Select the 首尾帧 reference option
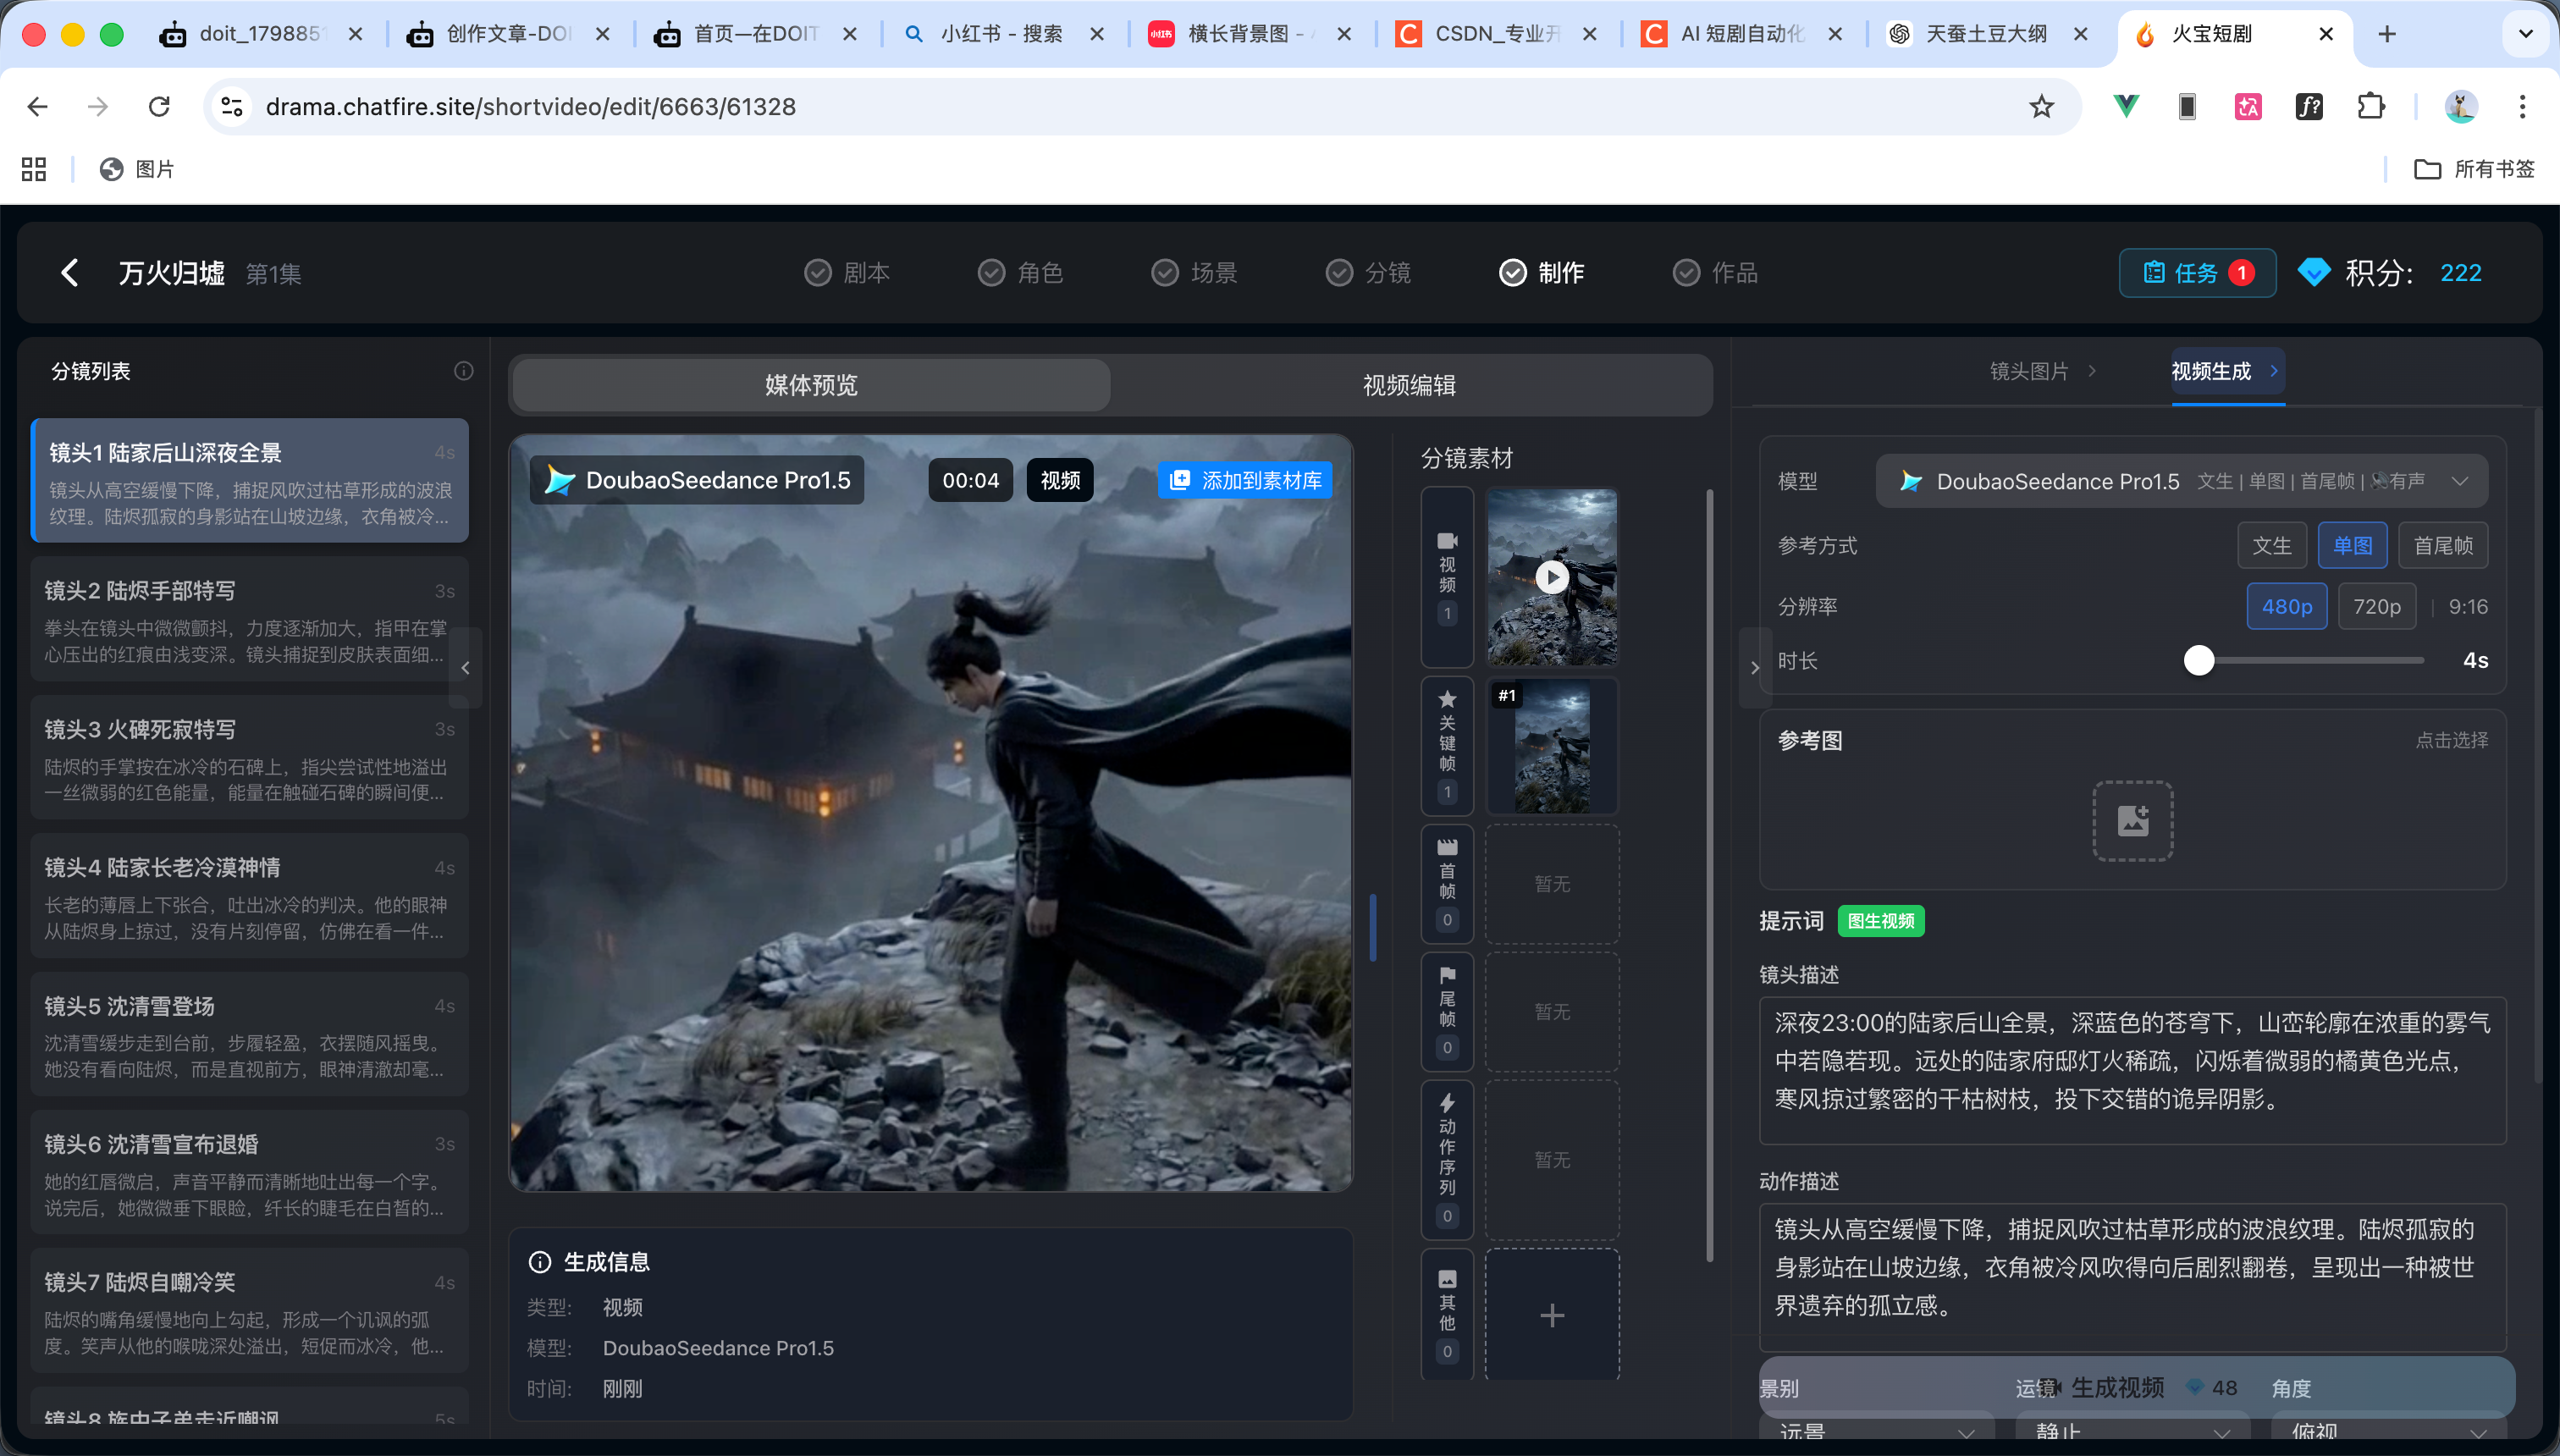The height and width of the screenshot is (1456, 2560). [2443, 545]
